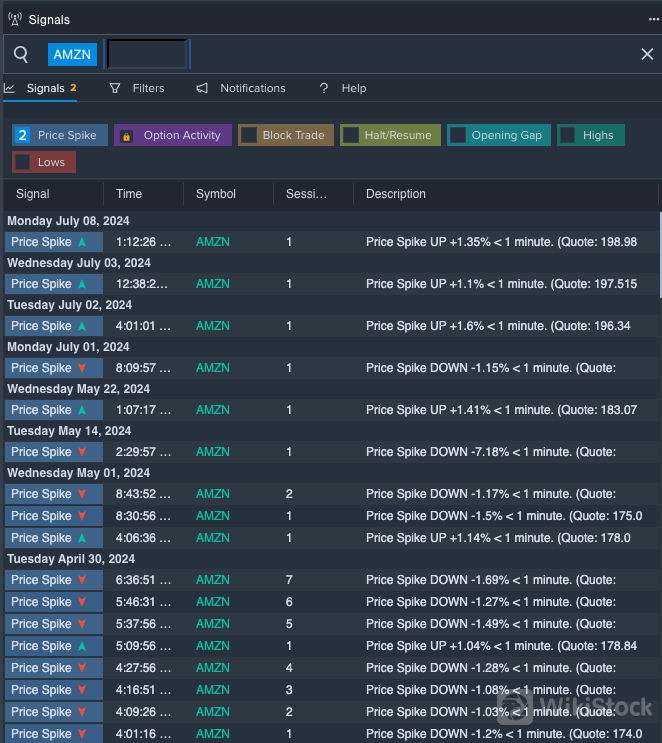The width and height of the screenshot is (662, 743).
Task: Open the Notifications tab
Action: pos(252,88)
